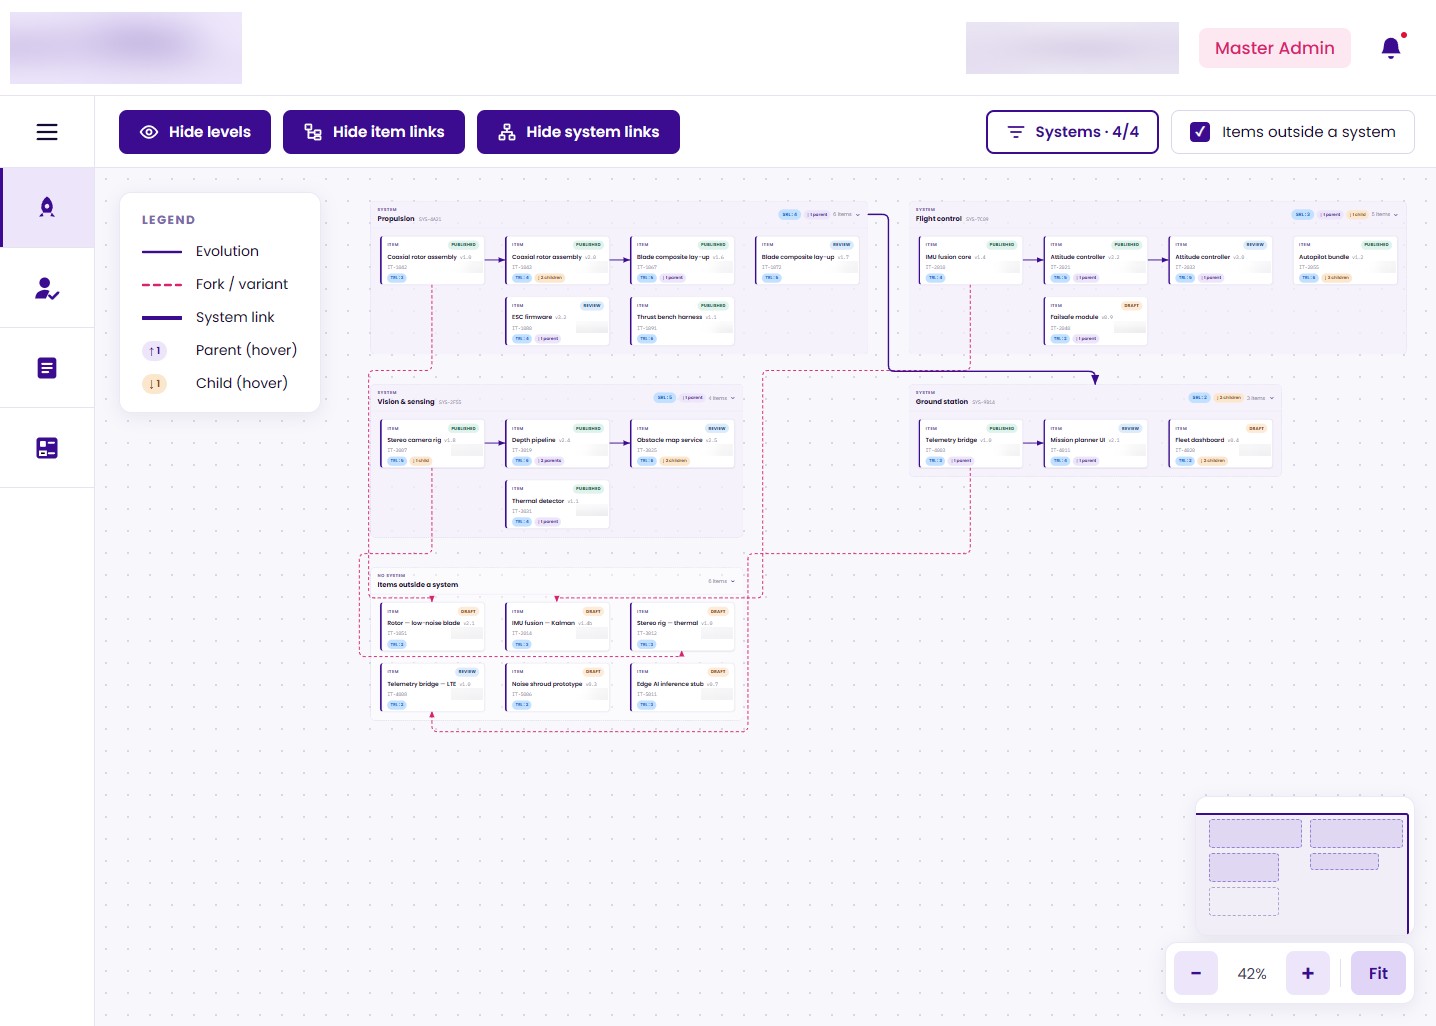Image resolution: width=1436 pixels, height=1026 pixels.
Task: Click the 42% zoom level
Action: coord(1252,974)
